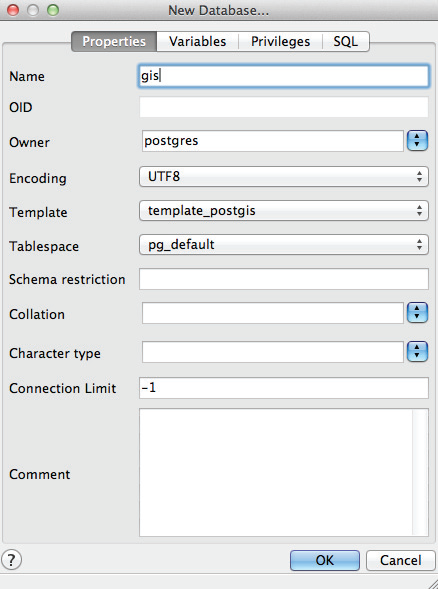Expand the Tablespace pg_default dropdown
438x589 pixels.
pyautogui.click(x=284, y=245)
